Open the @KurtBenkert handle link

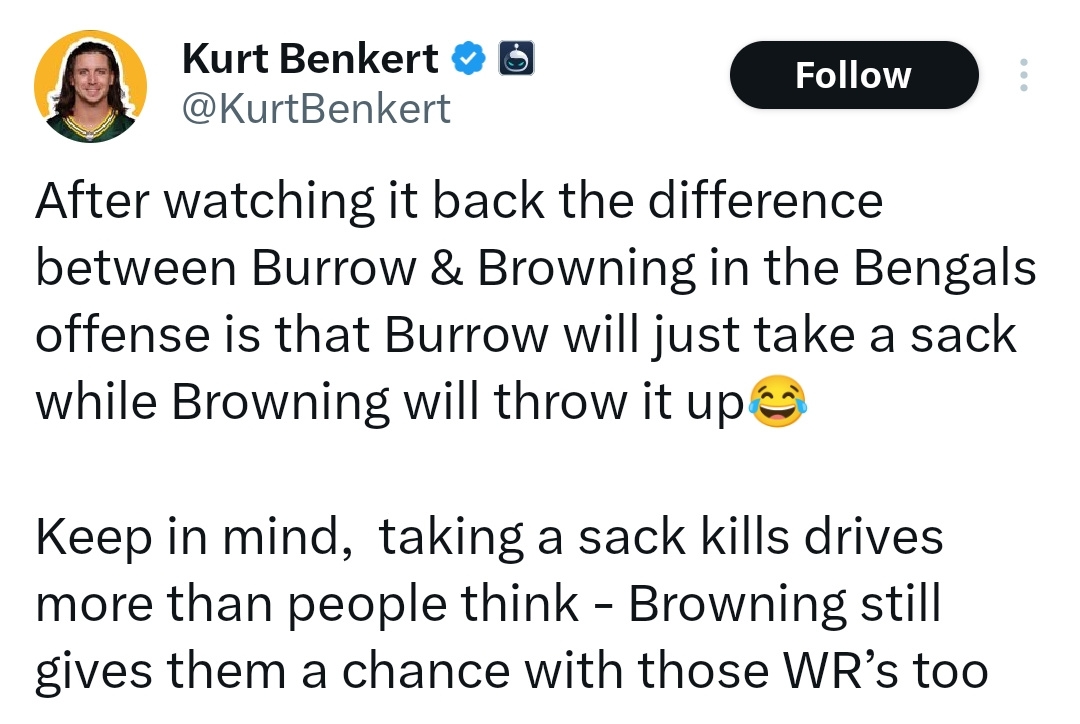tap(315, 107)
